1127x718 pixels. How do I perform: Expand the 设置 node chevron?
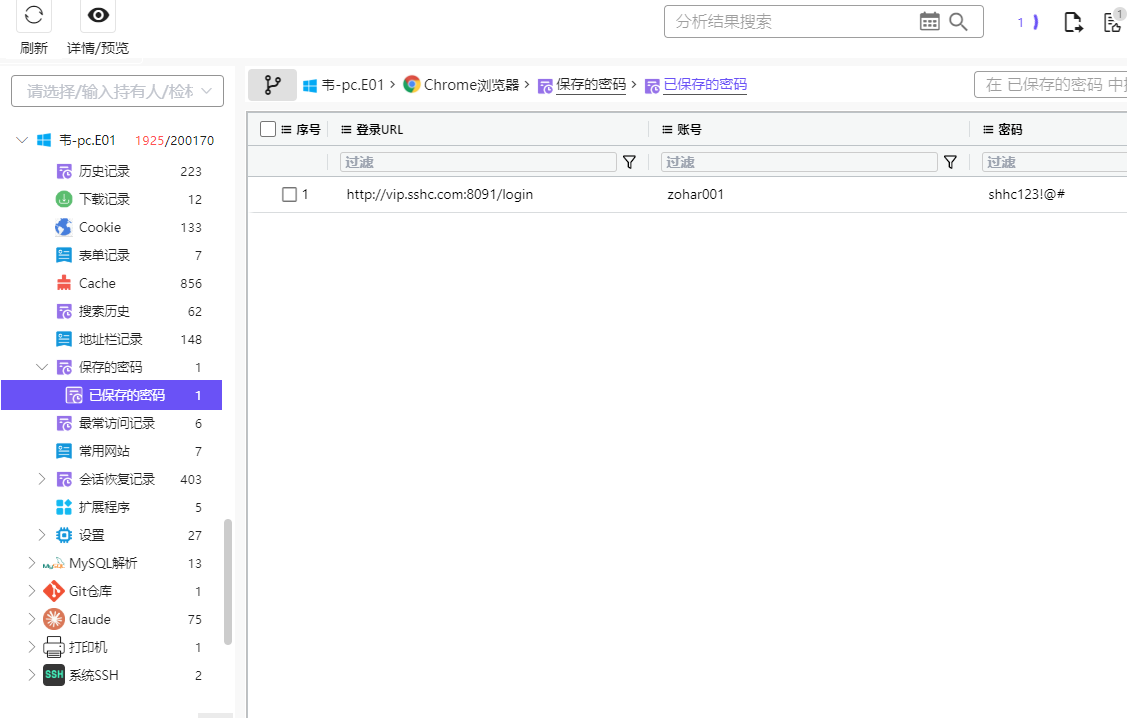click(x=42, y=535)
